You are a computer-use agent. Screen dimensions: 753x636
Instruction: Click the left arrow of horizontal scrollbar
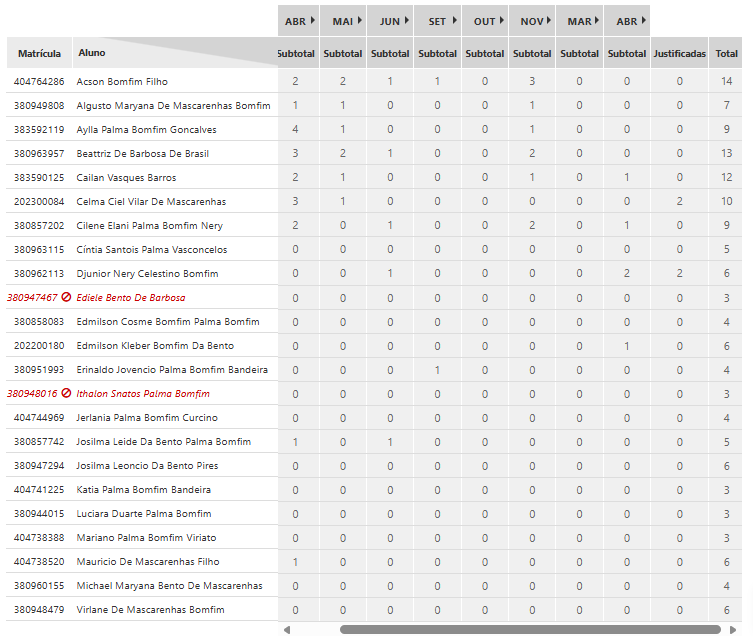287,630
